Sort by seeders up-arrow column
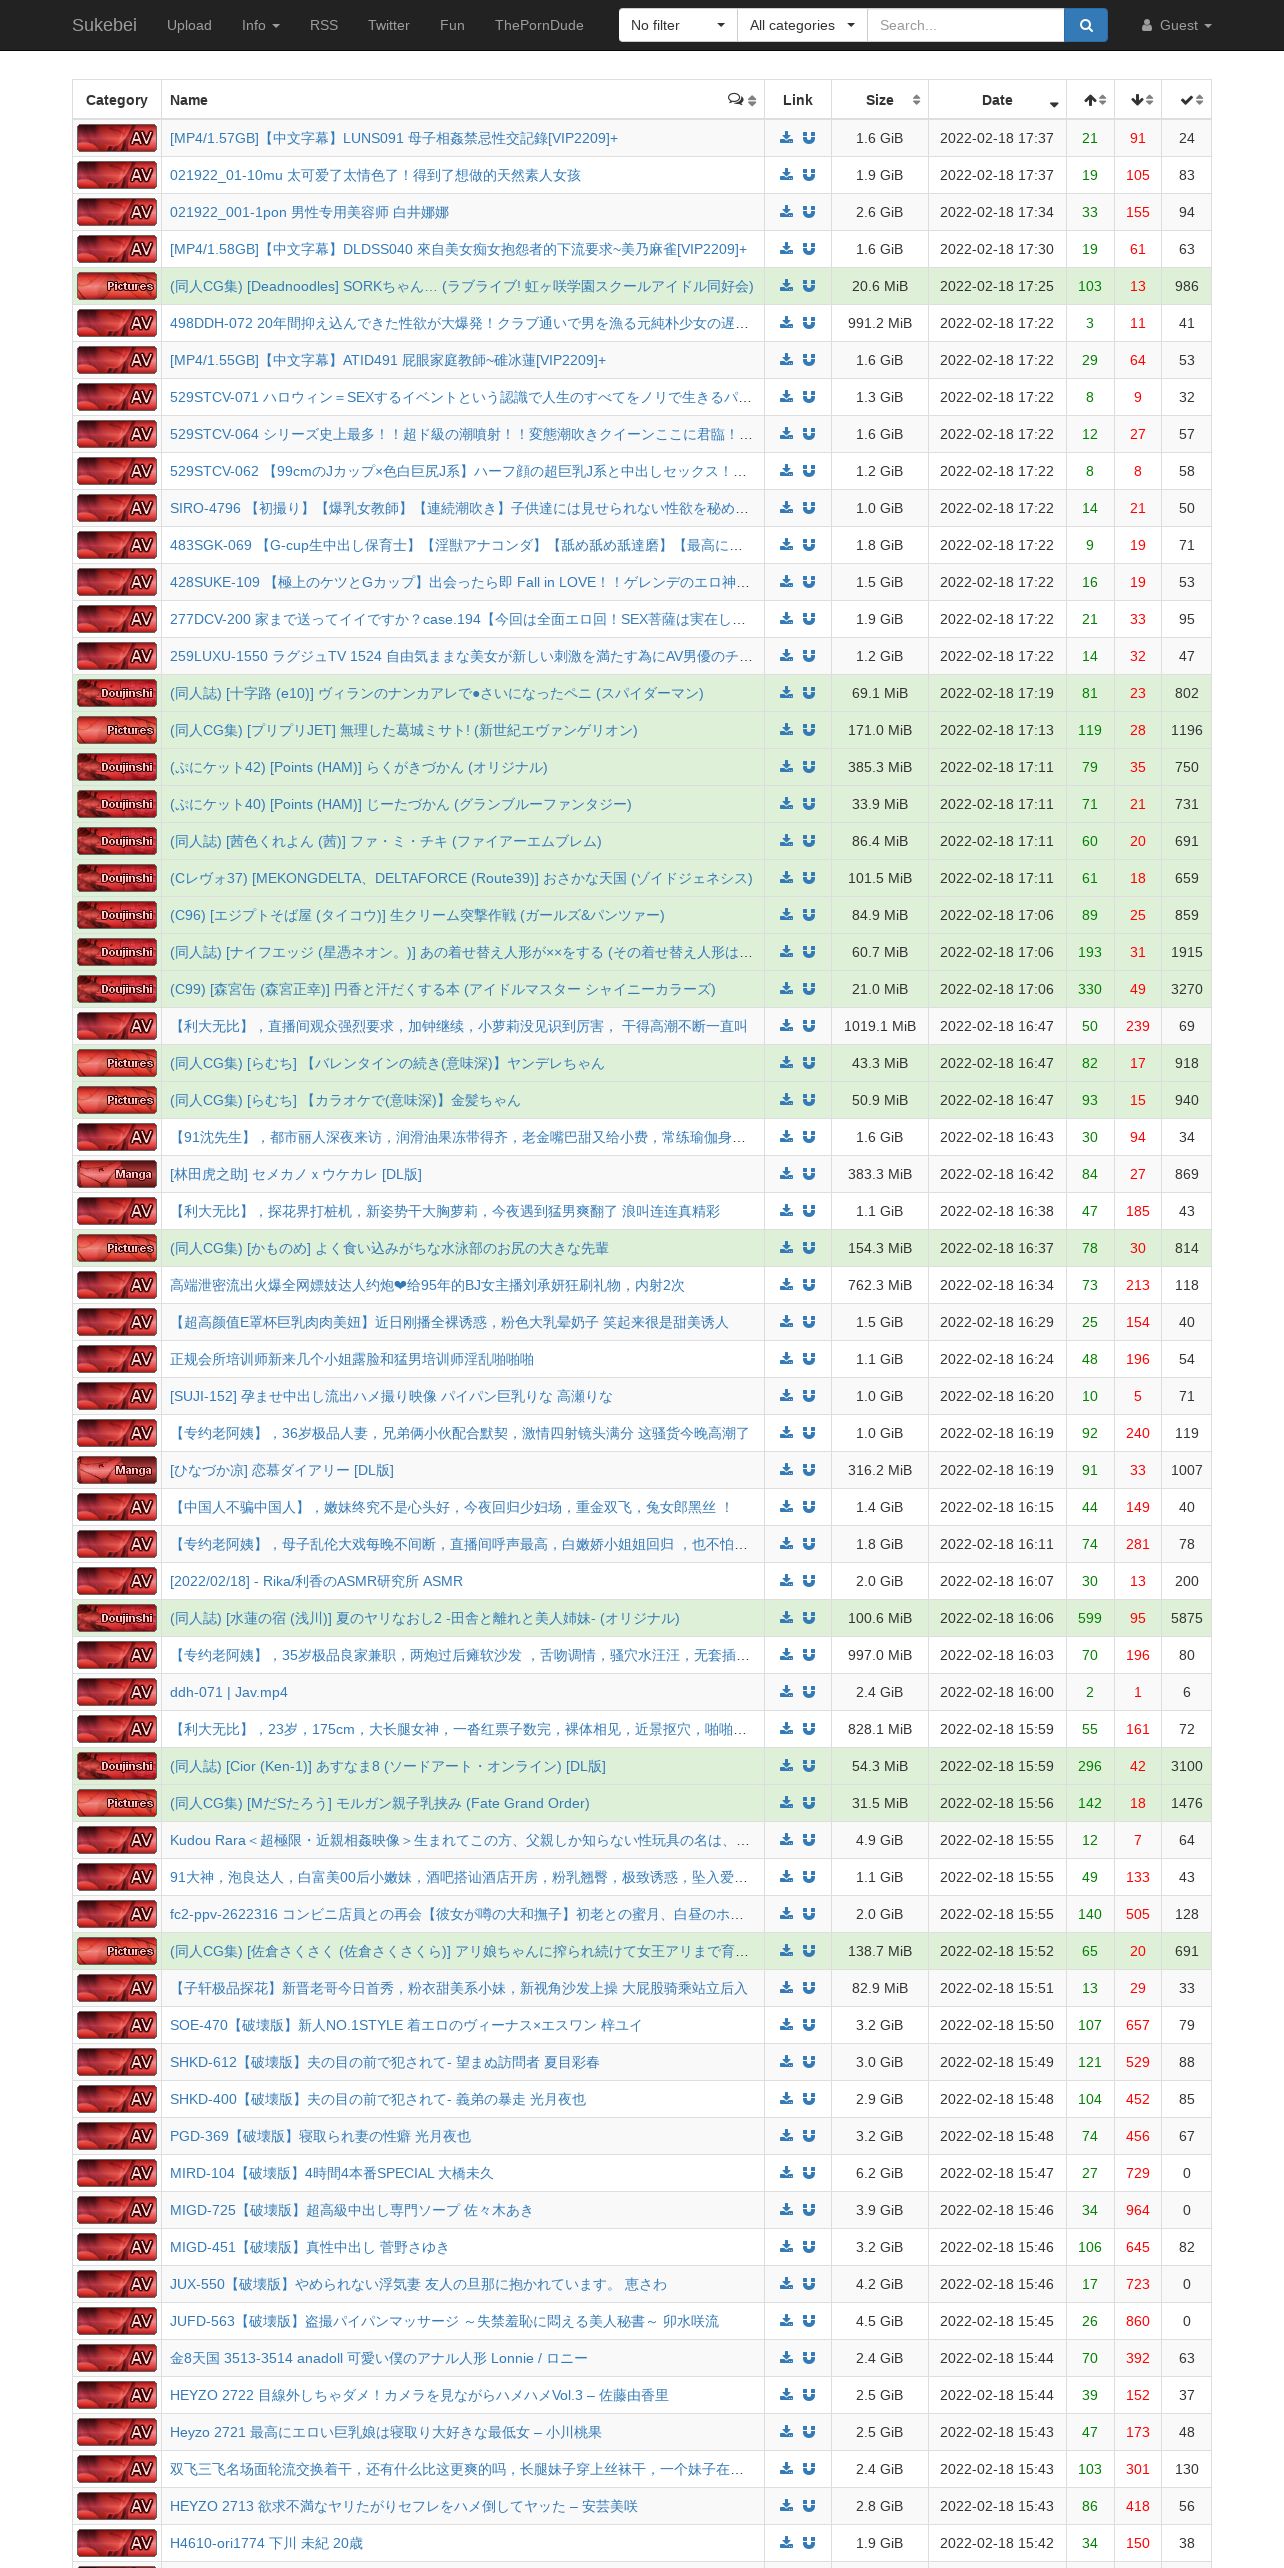Viewport: 1284px width, 2568px height. coord(1090,100)
